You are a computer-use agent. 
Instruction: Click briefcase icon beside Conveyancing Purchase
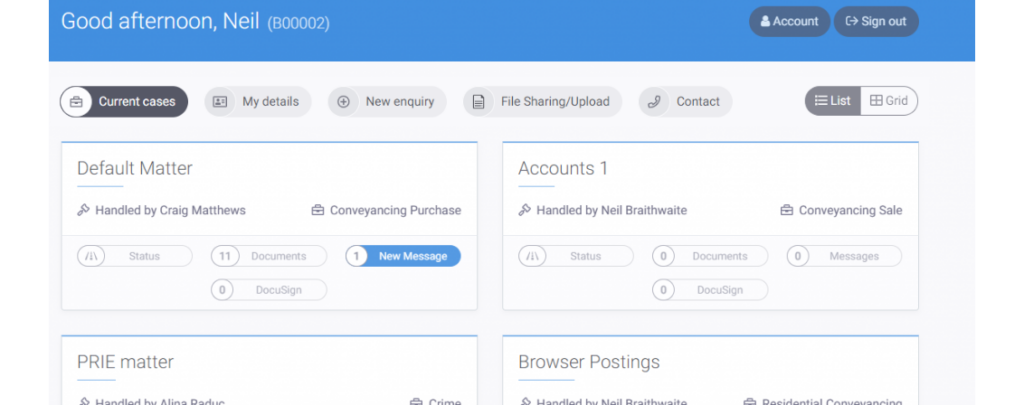318,210
